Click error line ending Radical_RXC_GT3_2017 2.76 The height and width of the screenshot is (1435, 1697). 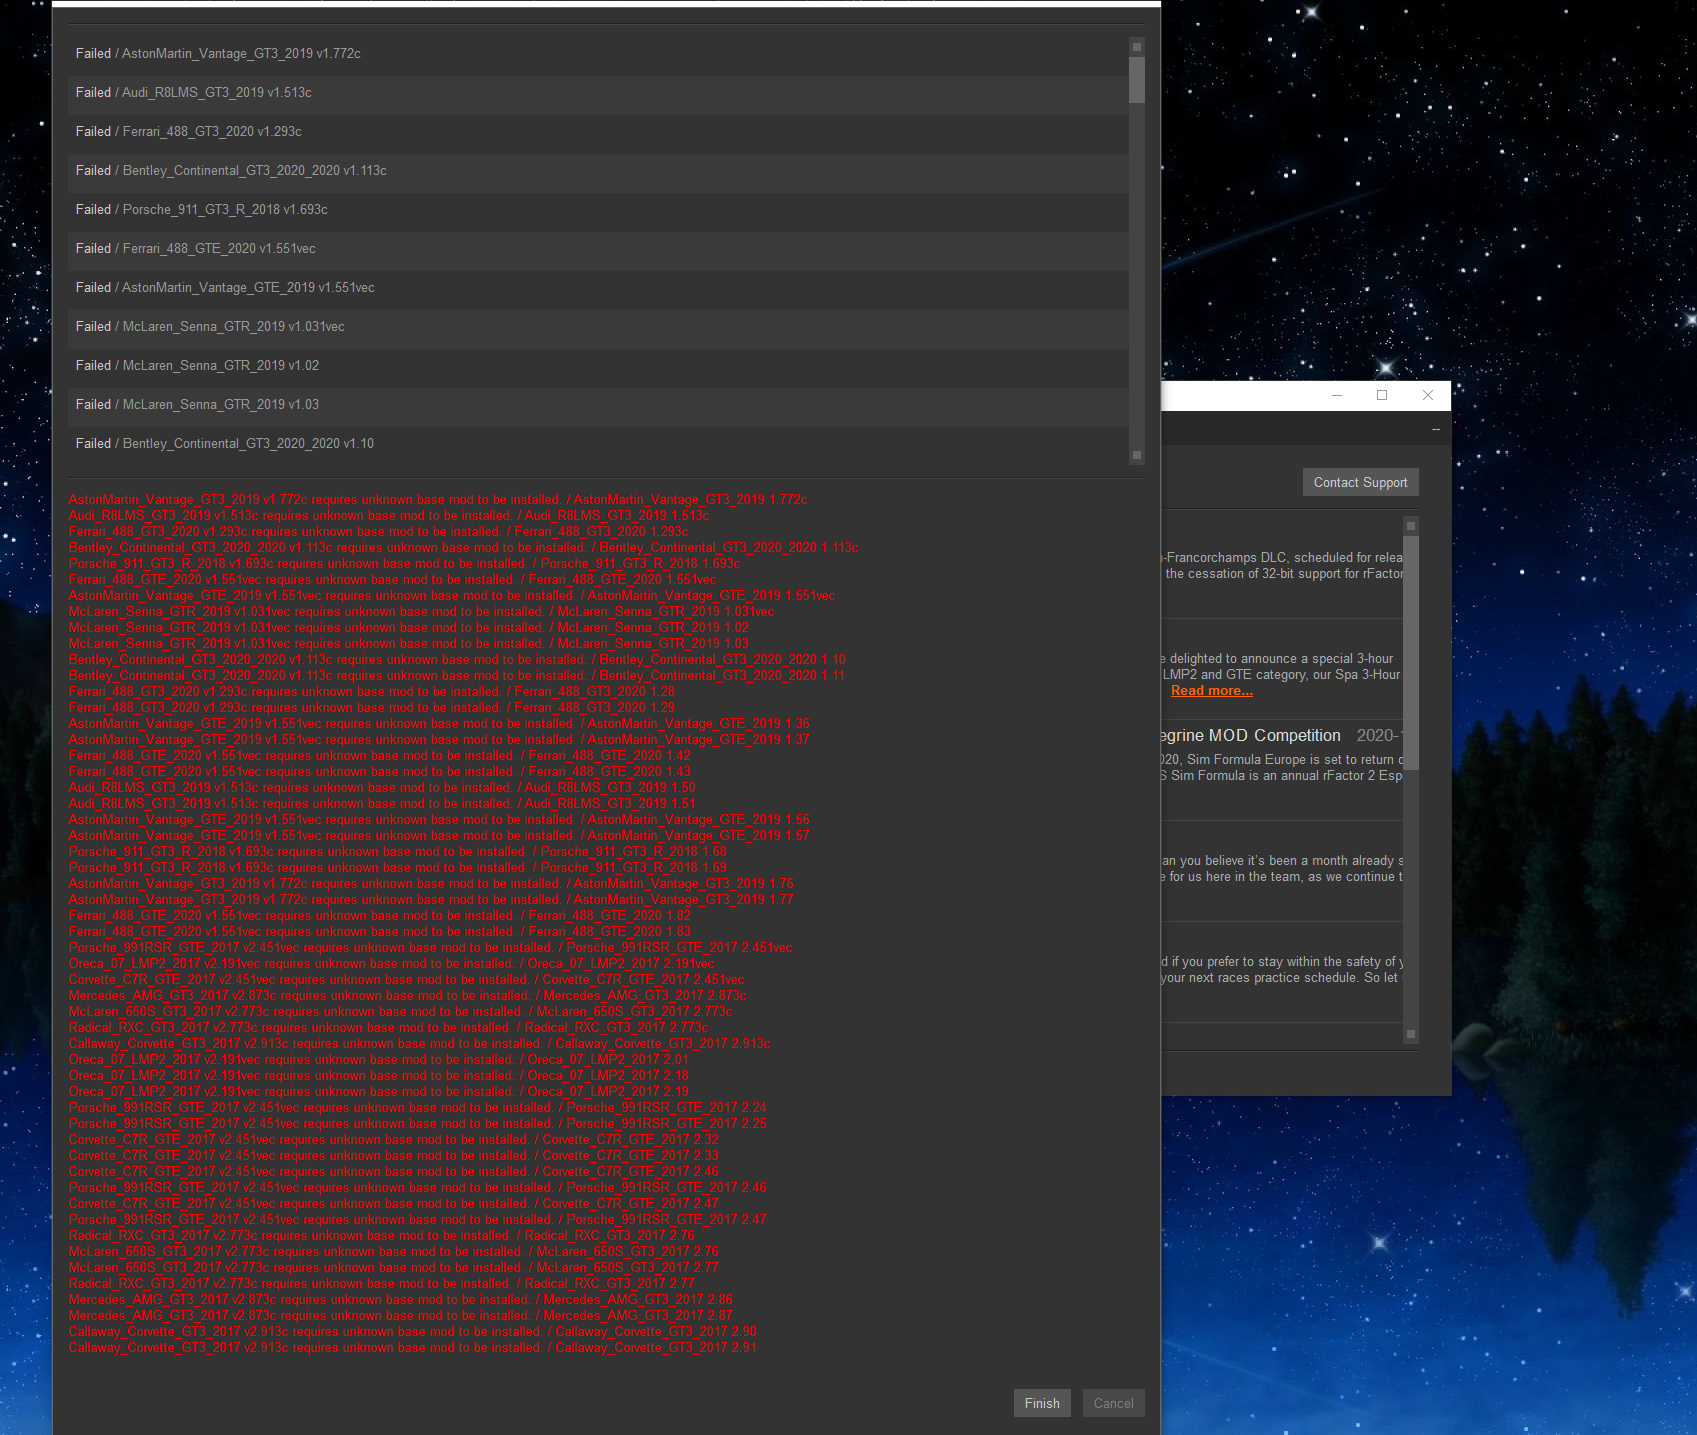(381, 1236)
